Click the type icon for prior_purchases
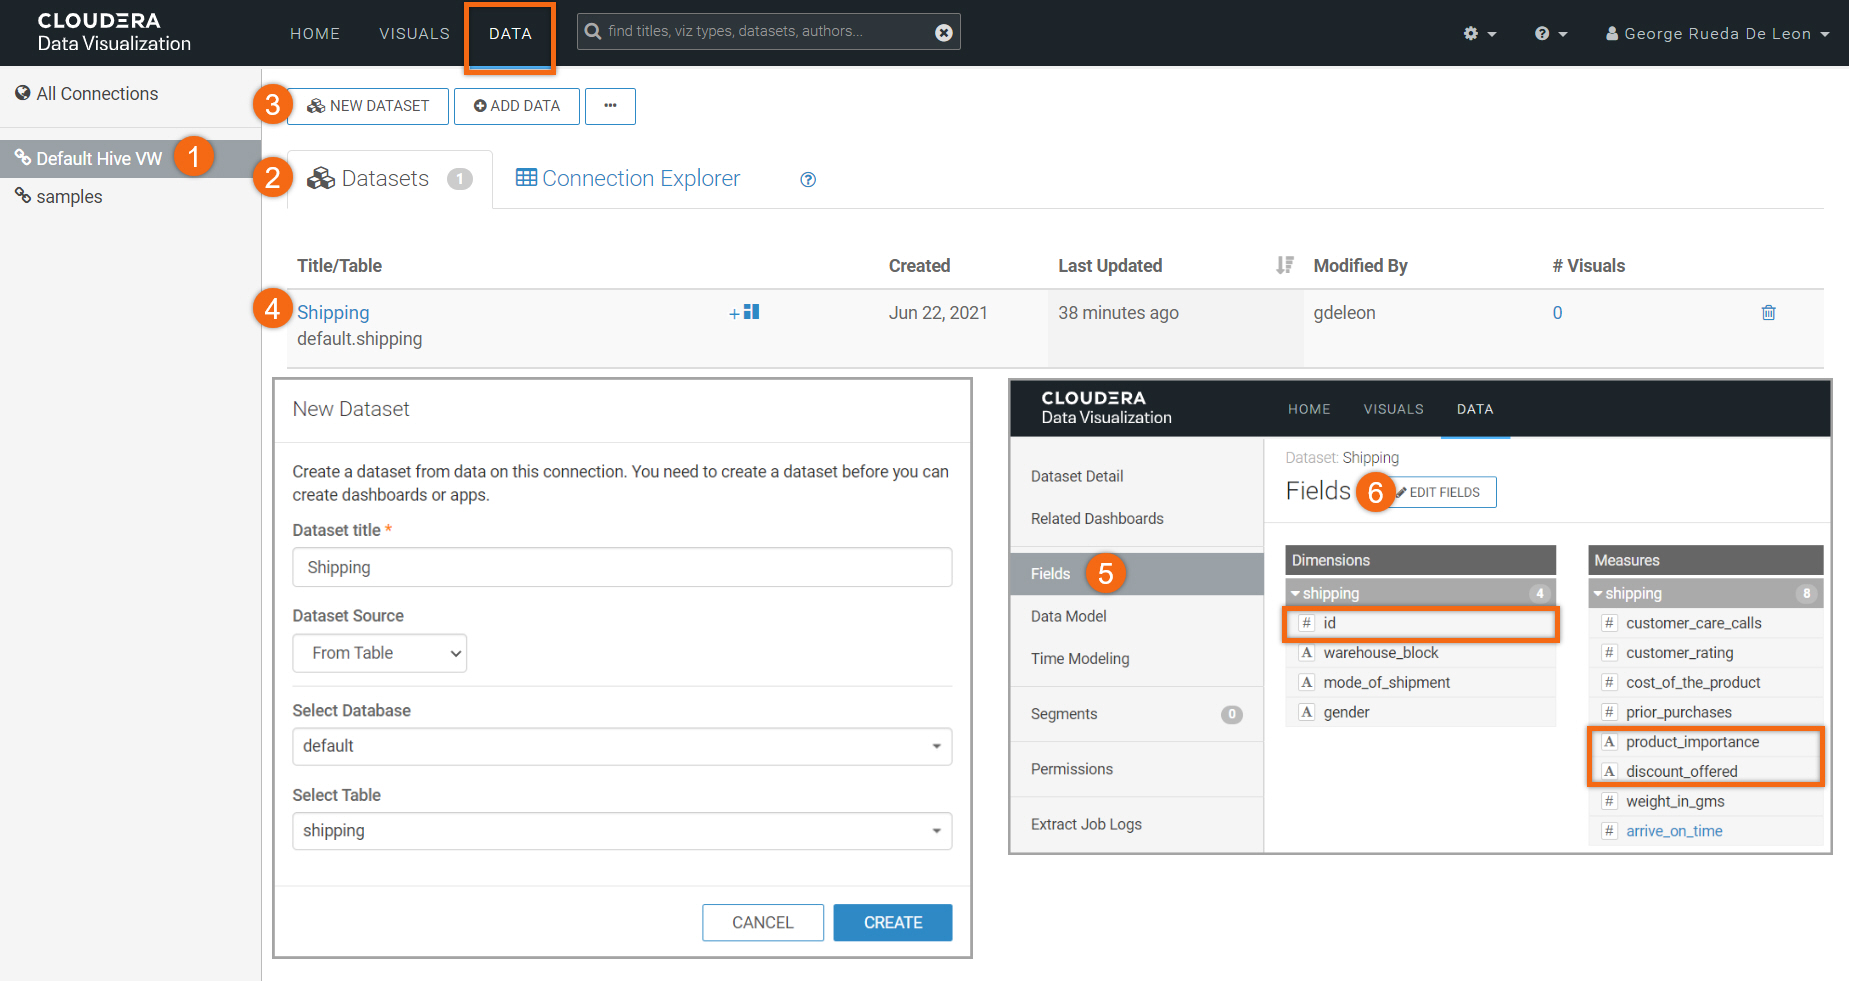This screenshot has width=1849, height=981. [1609, 712]
